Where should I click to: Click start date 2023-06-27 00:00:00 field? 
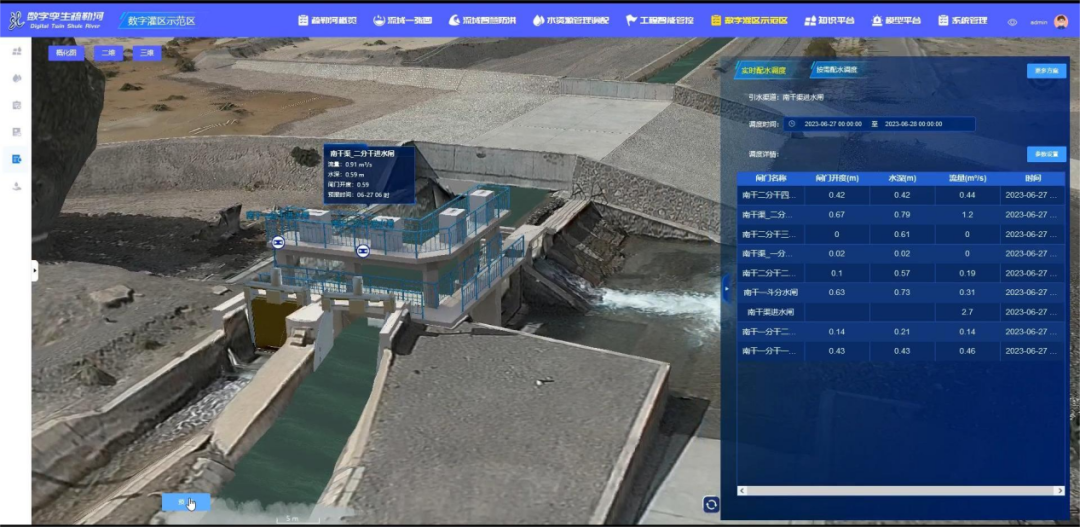point(833,124)
